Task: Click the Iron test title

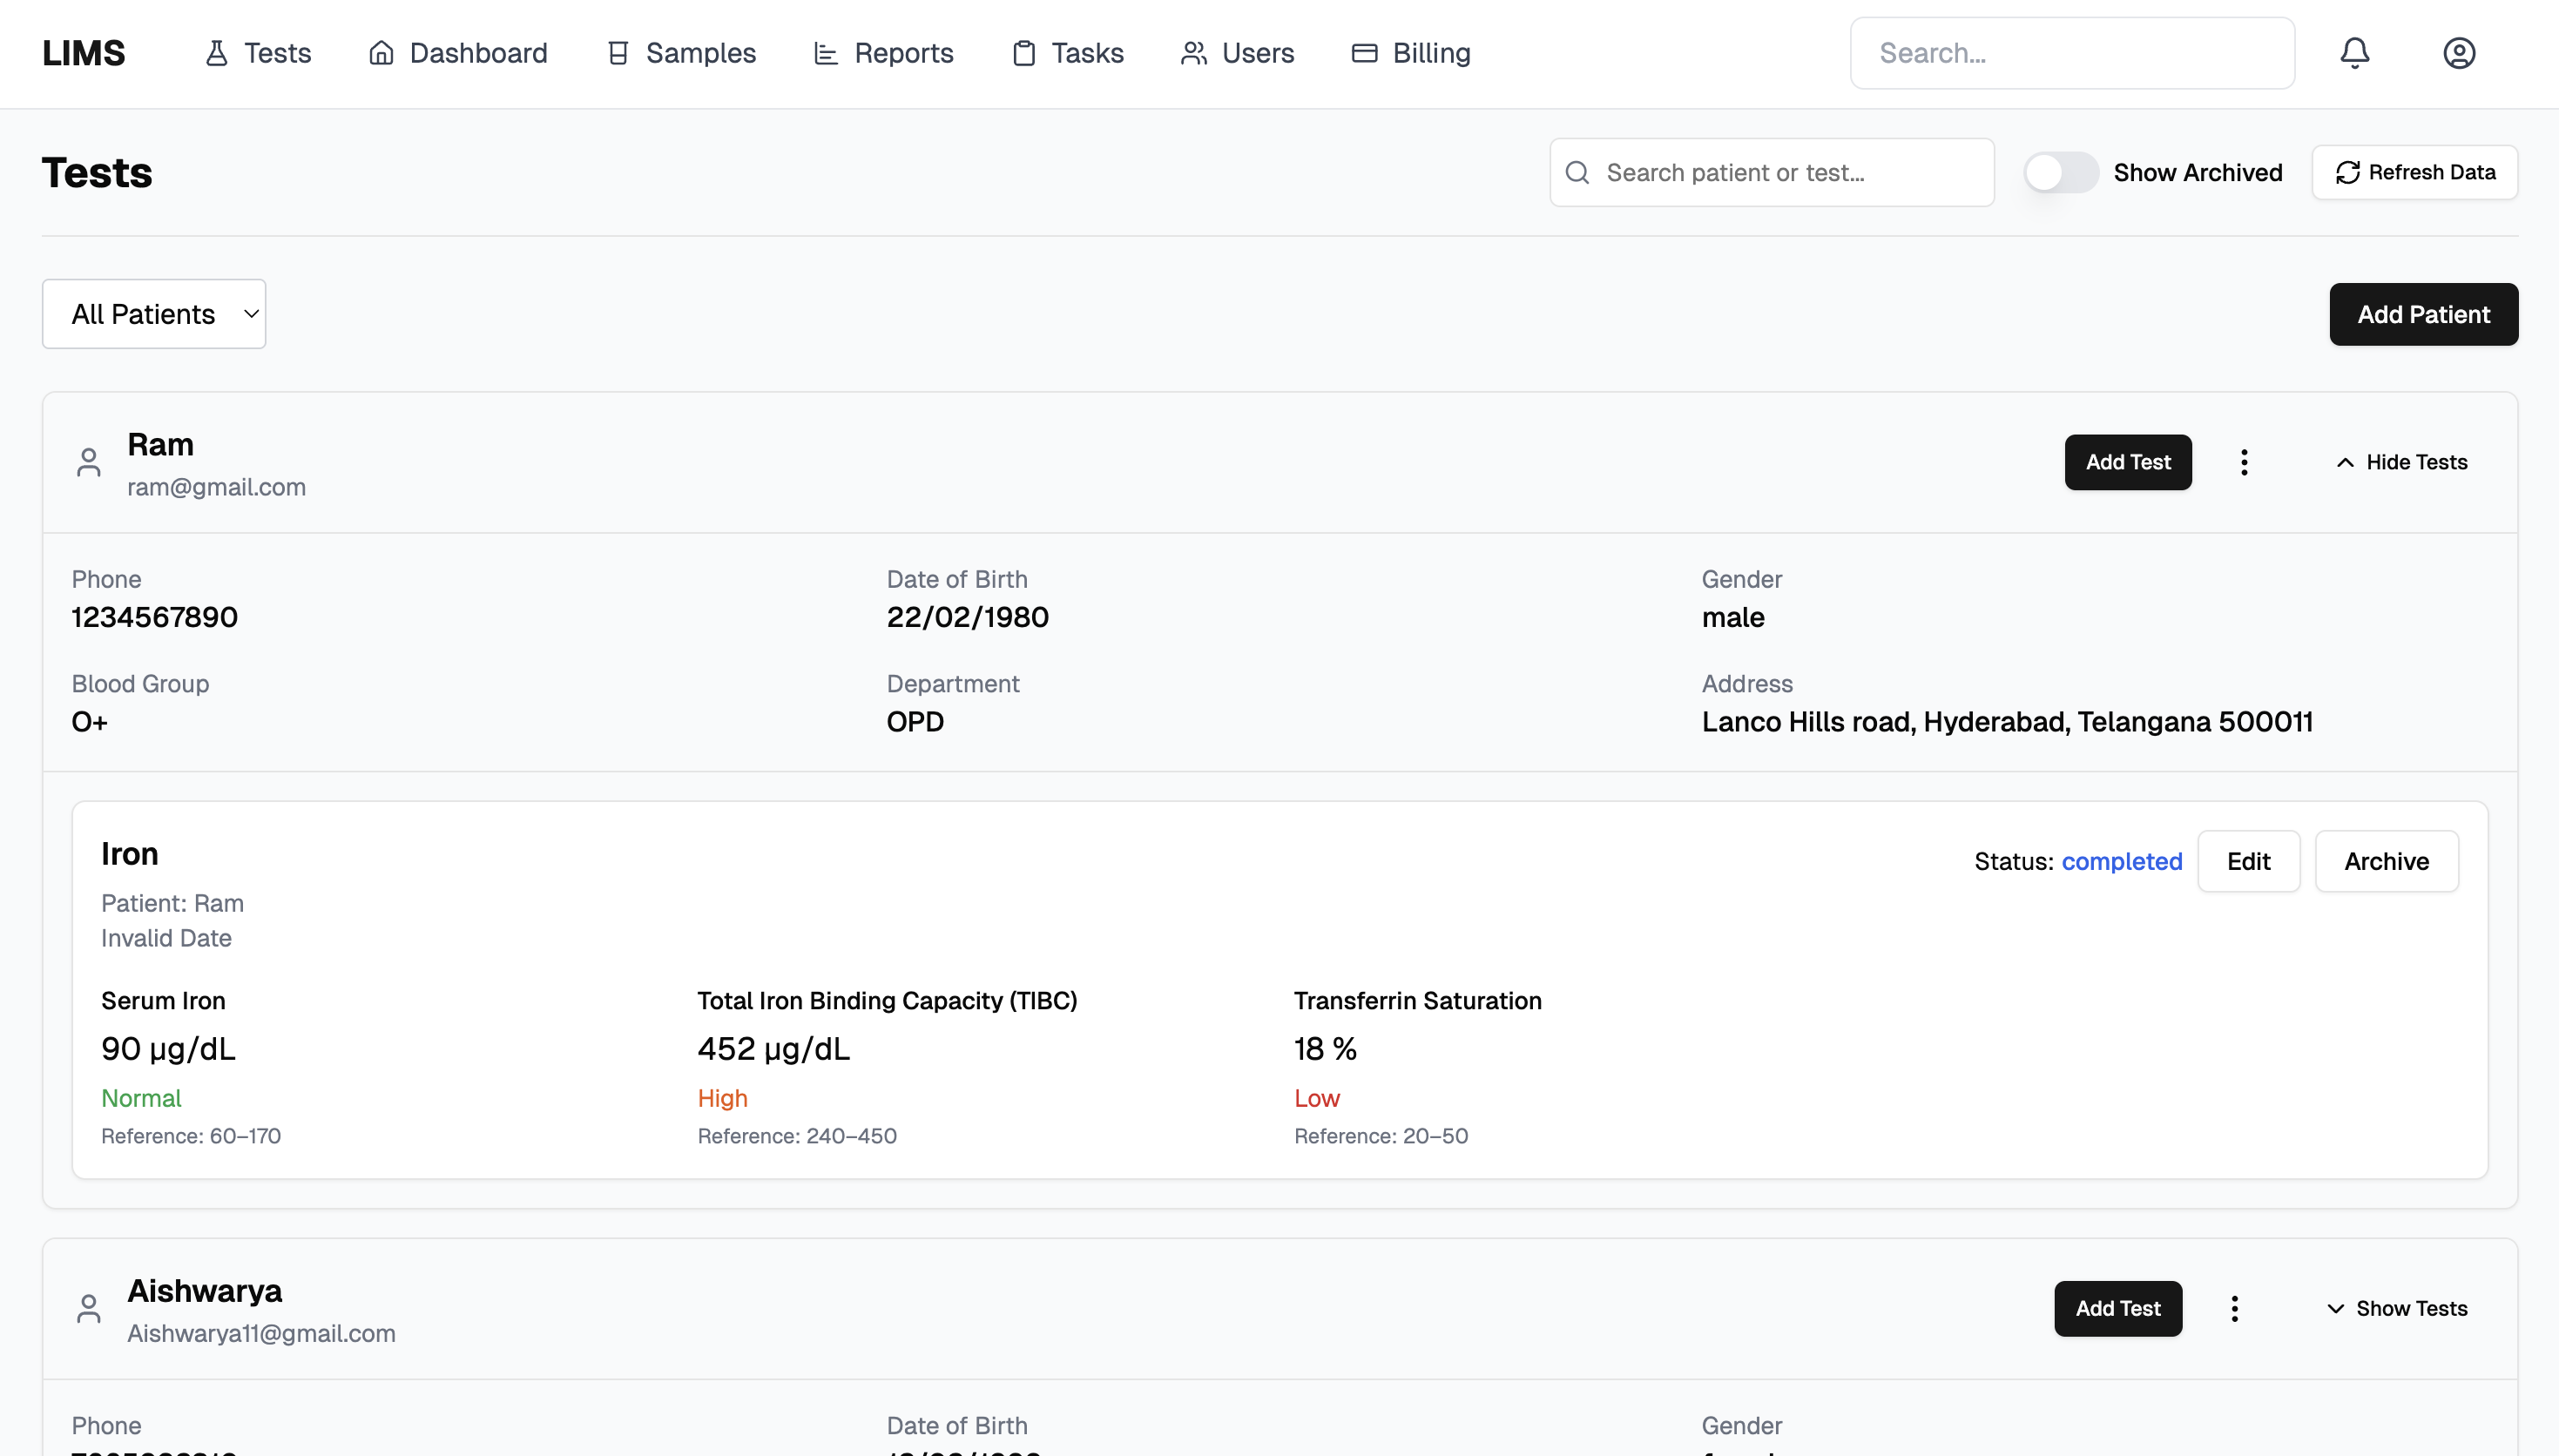Action: pyautogui.click(x=129, y=854)
